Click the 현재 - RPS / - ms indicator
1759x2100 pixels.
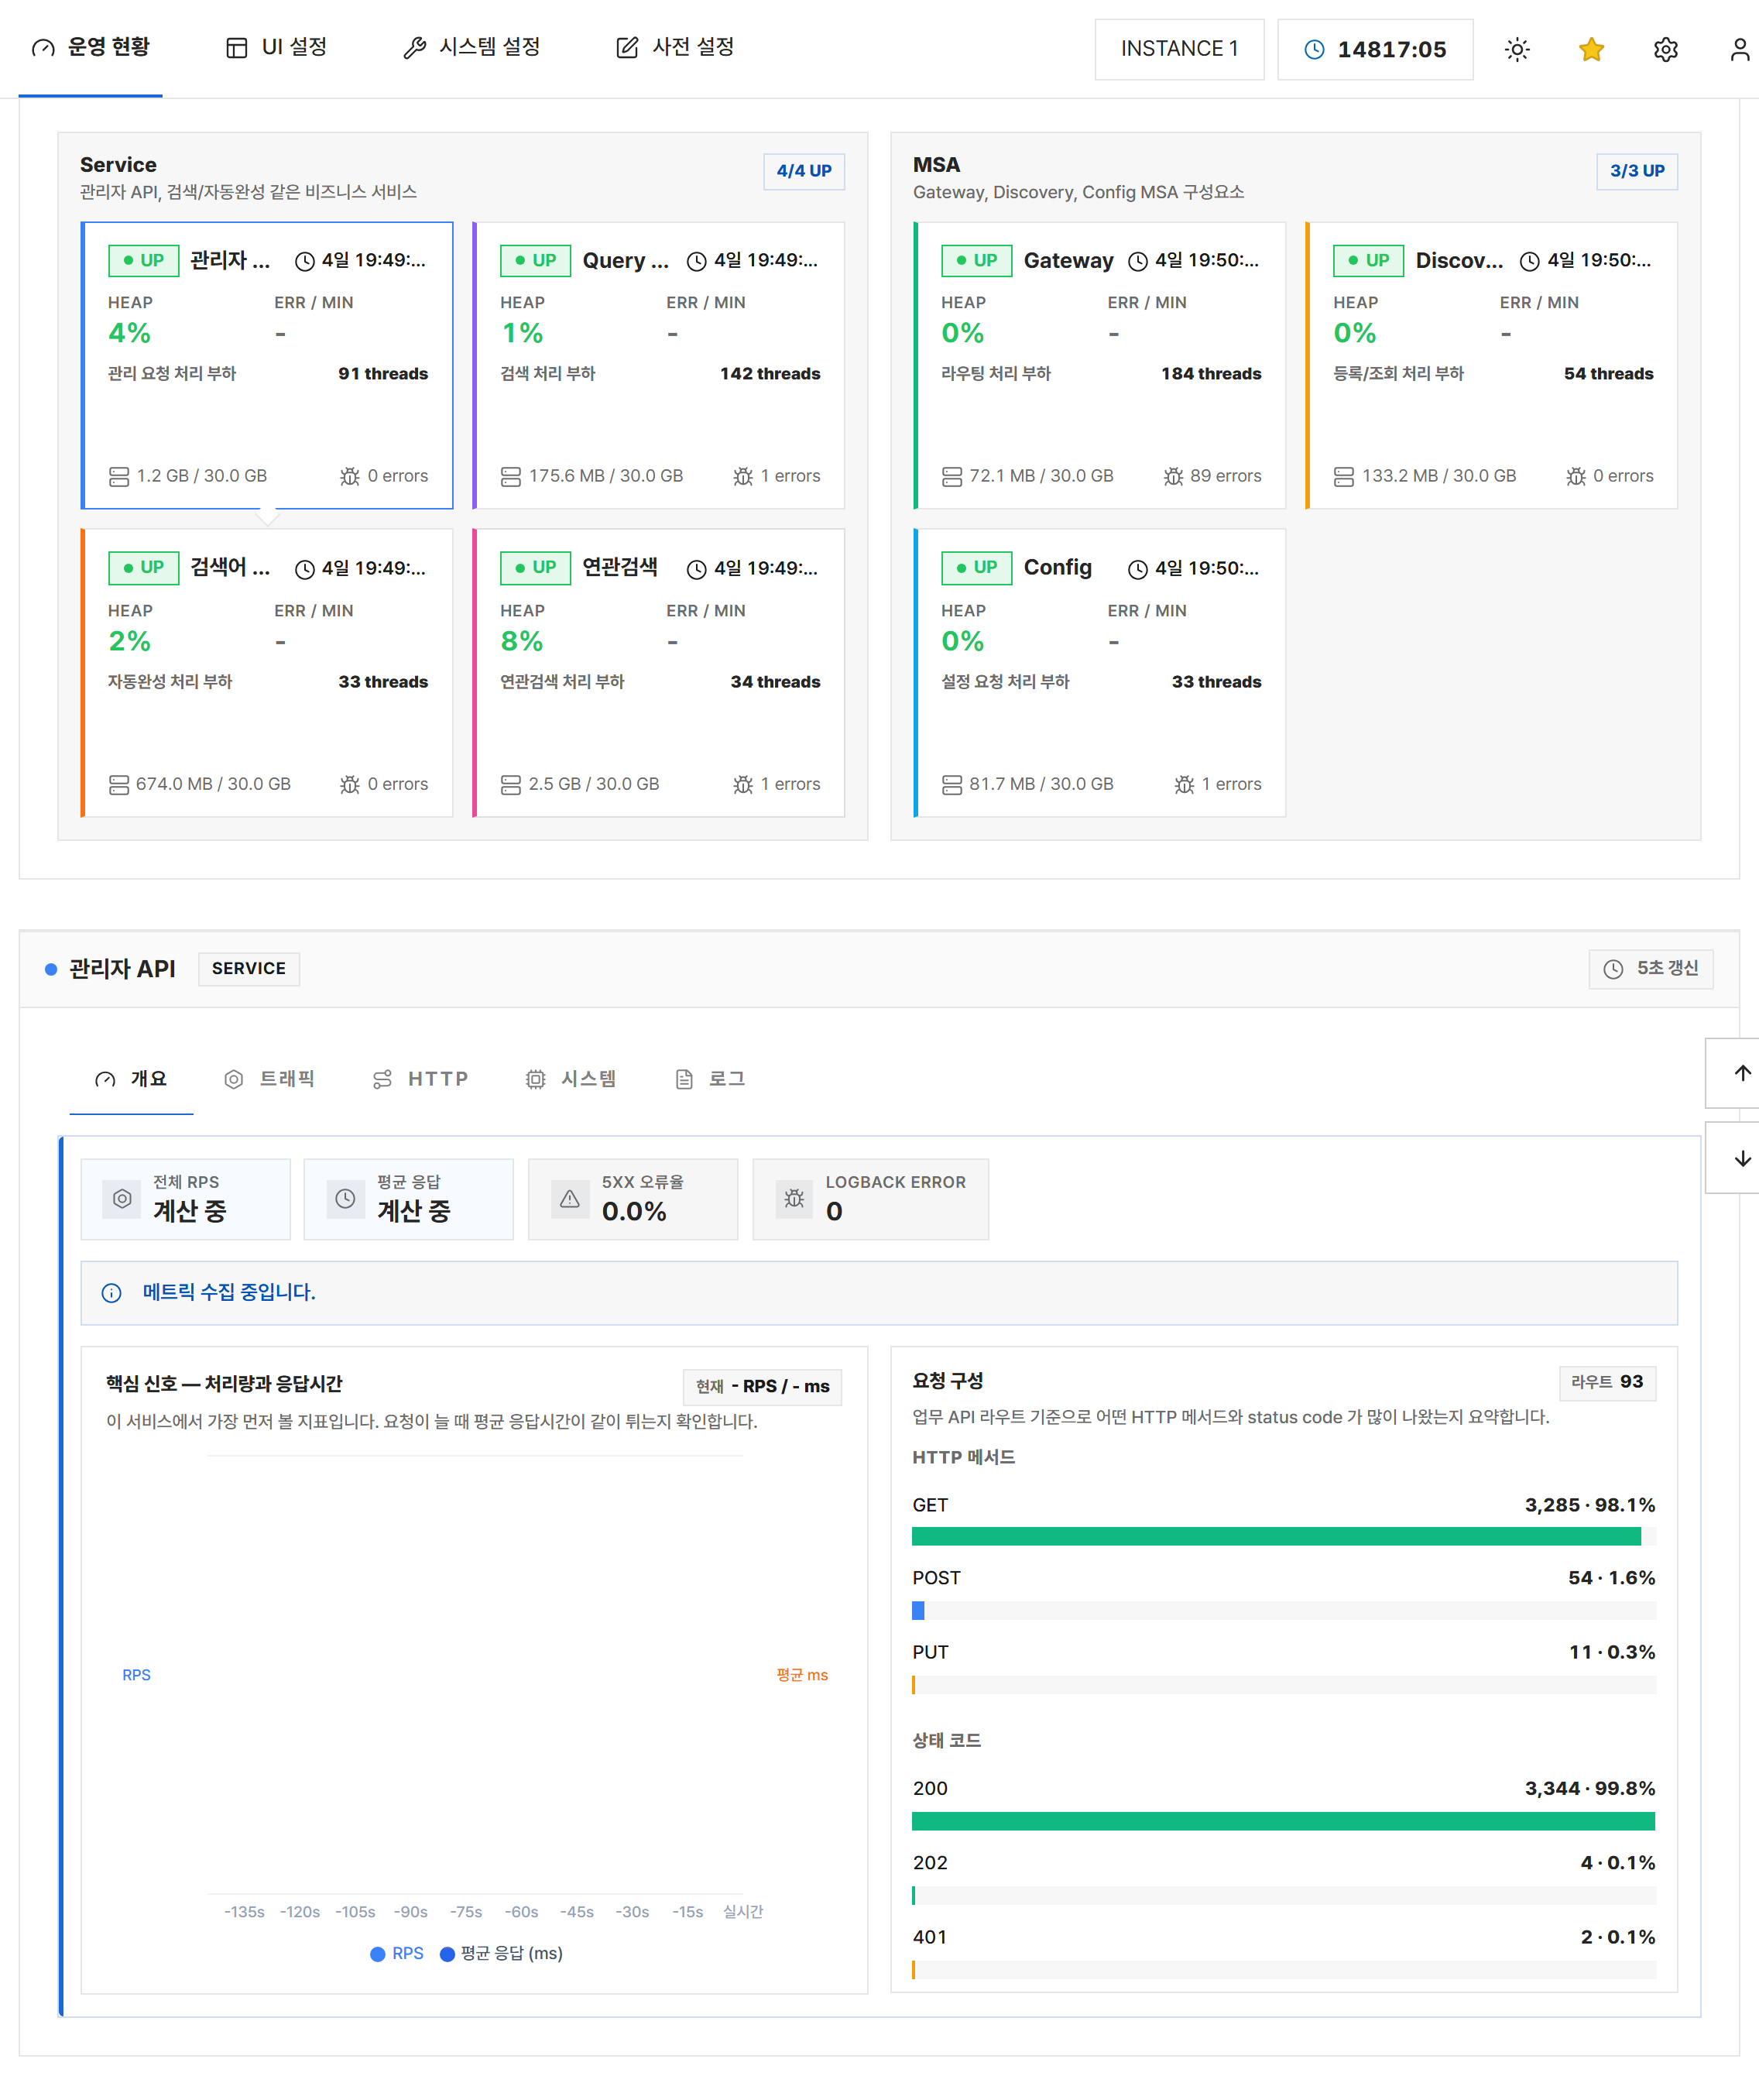tap(762, 1386)
